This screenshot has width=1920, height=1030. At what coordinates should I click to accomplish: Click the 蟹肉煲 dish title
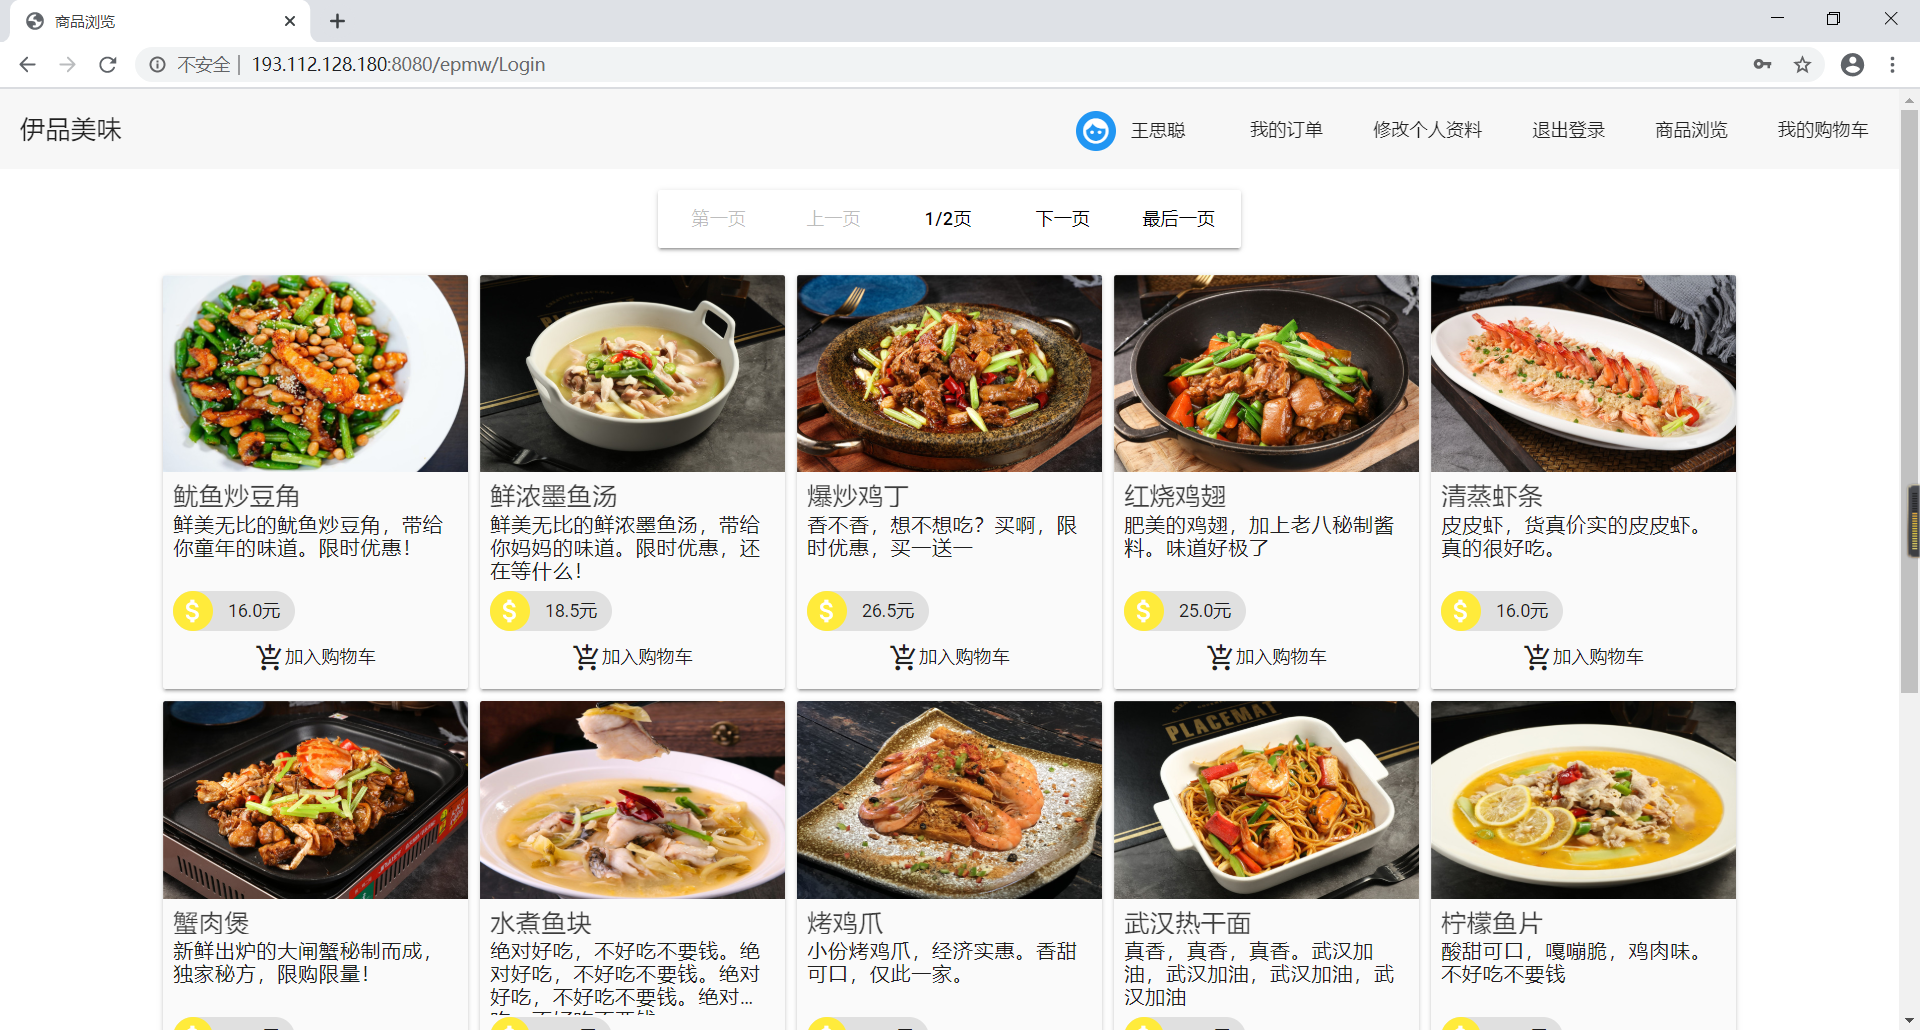point(211,923)
